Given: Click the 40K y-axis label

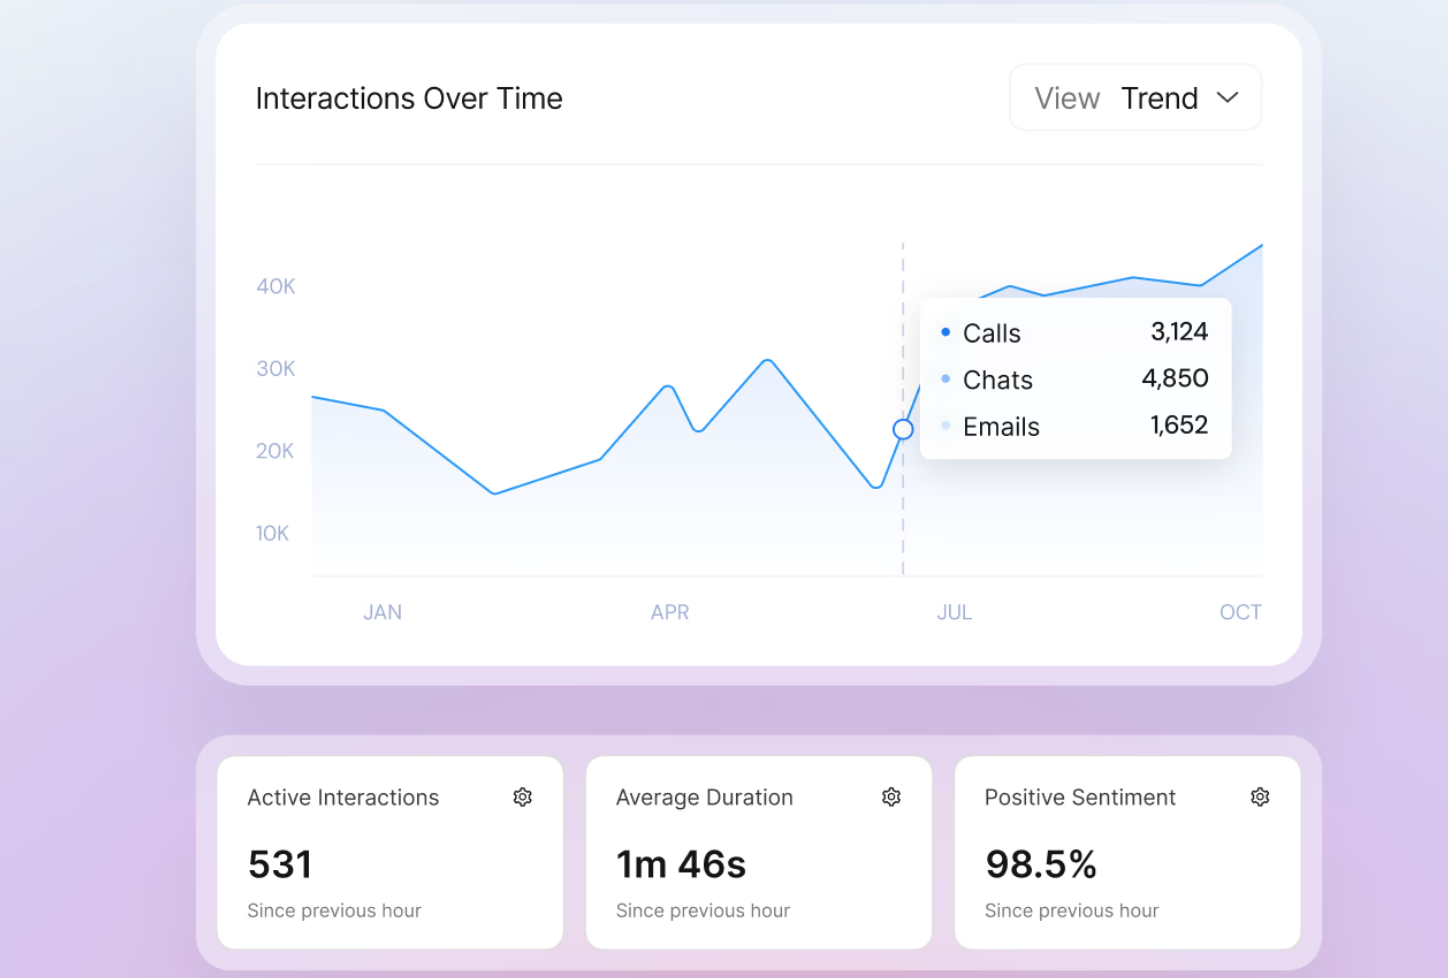Looking at the screenshot, I should (x=276, y=287).
